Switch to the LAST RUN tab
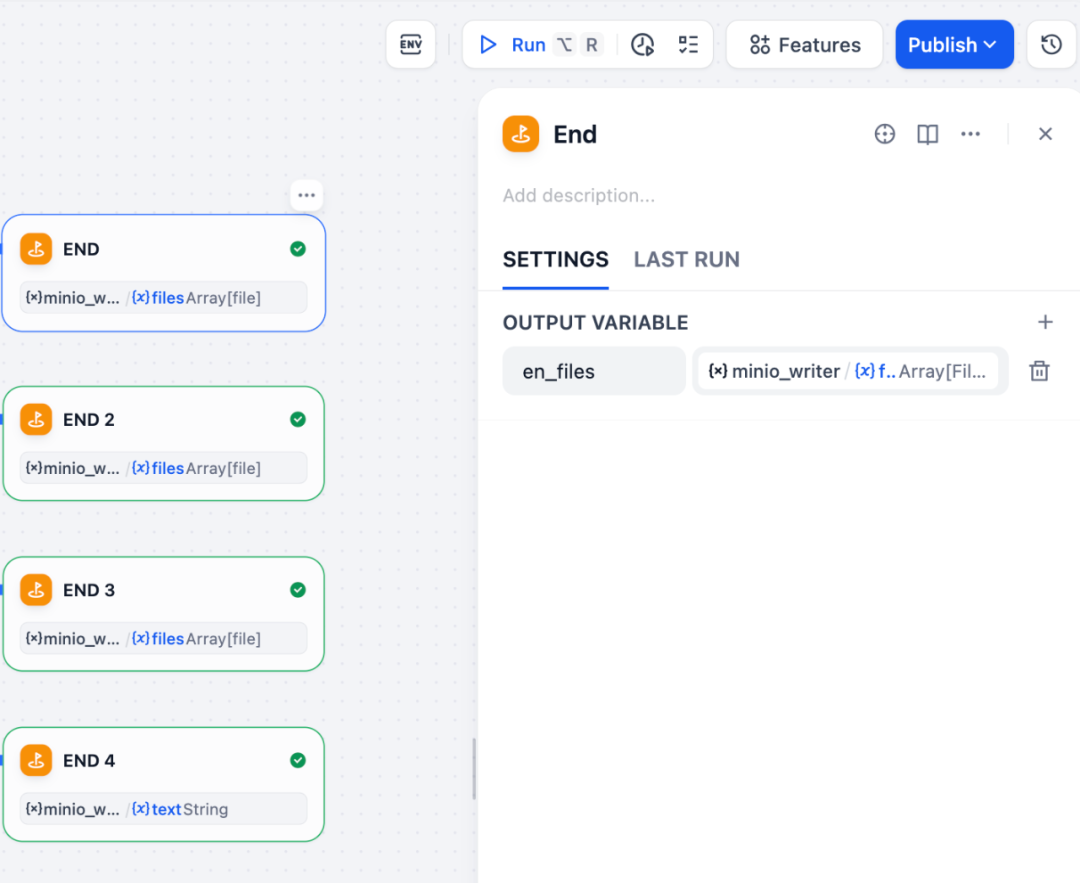Image resolution: width=1080 pixels, height=883 pixels. 686,259
